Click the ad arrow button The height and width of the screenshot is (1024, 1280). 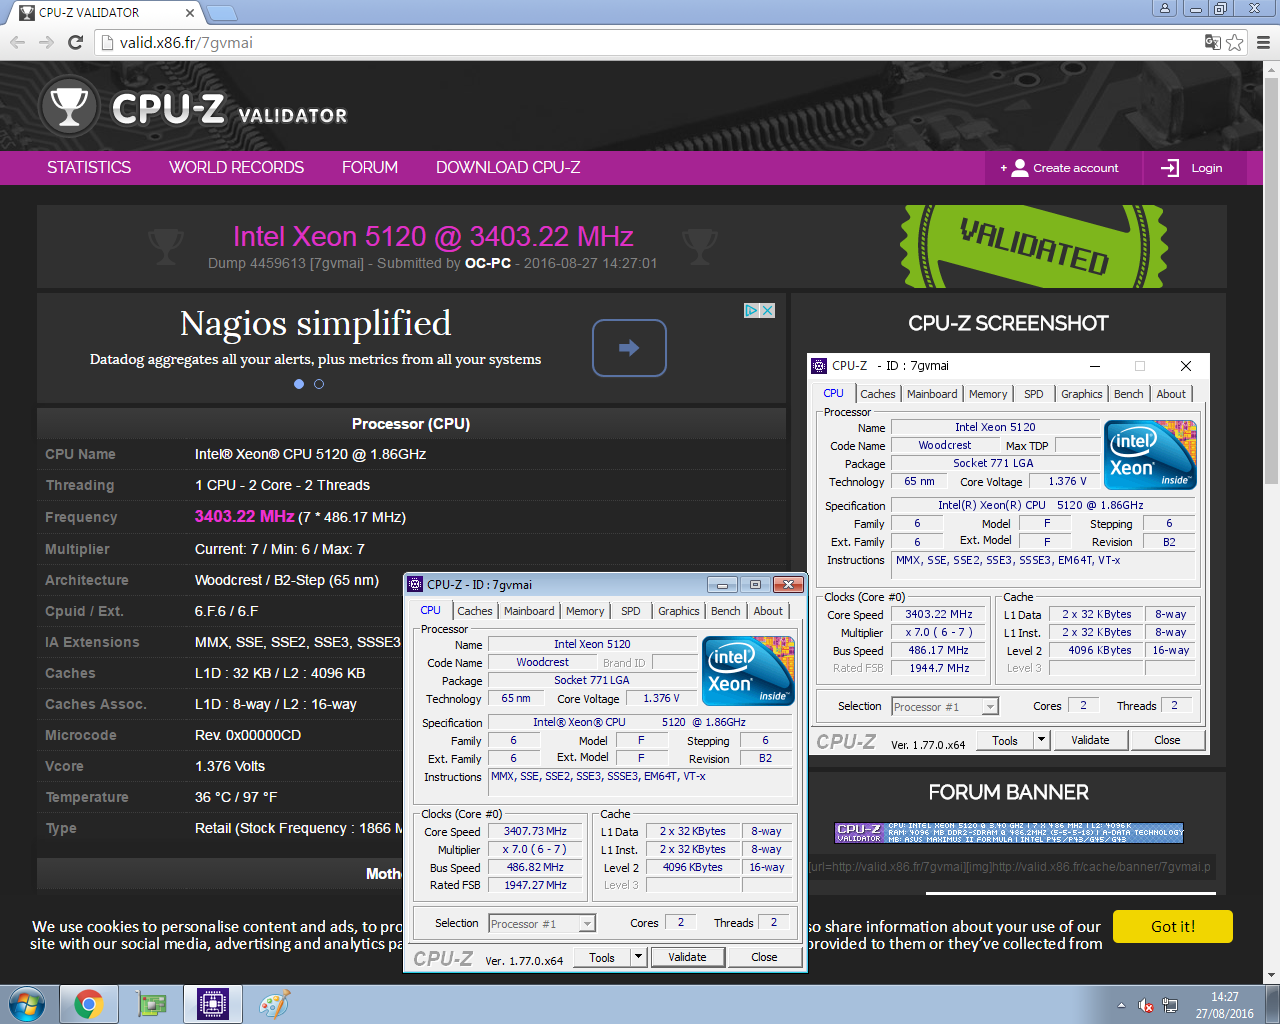click(x=629, y=348)
